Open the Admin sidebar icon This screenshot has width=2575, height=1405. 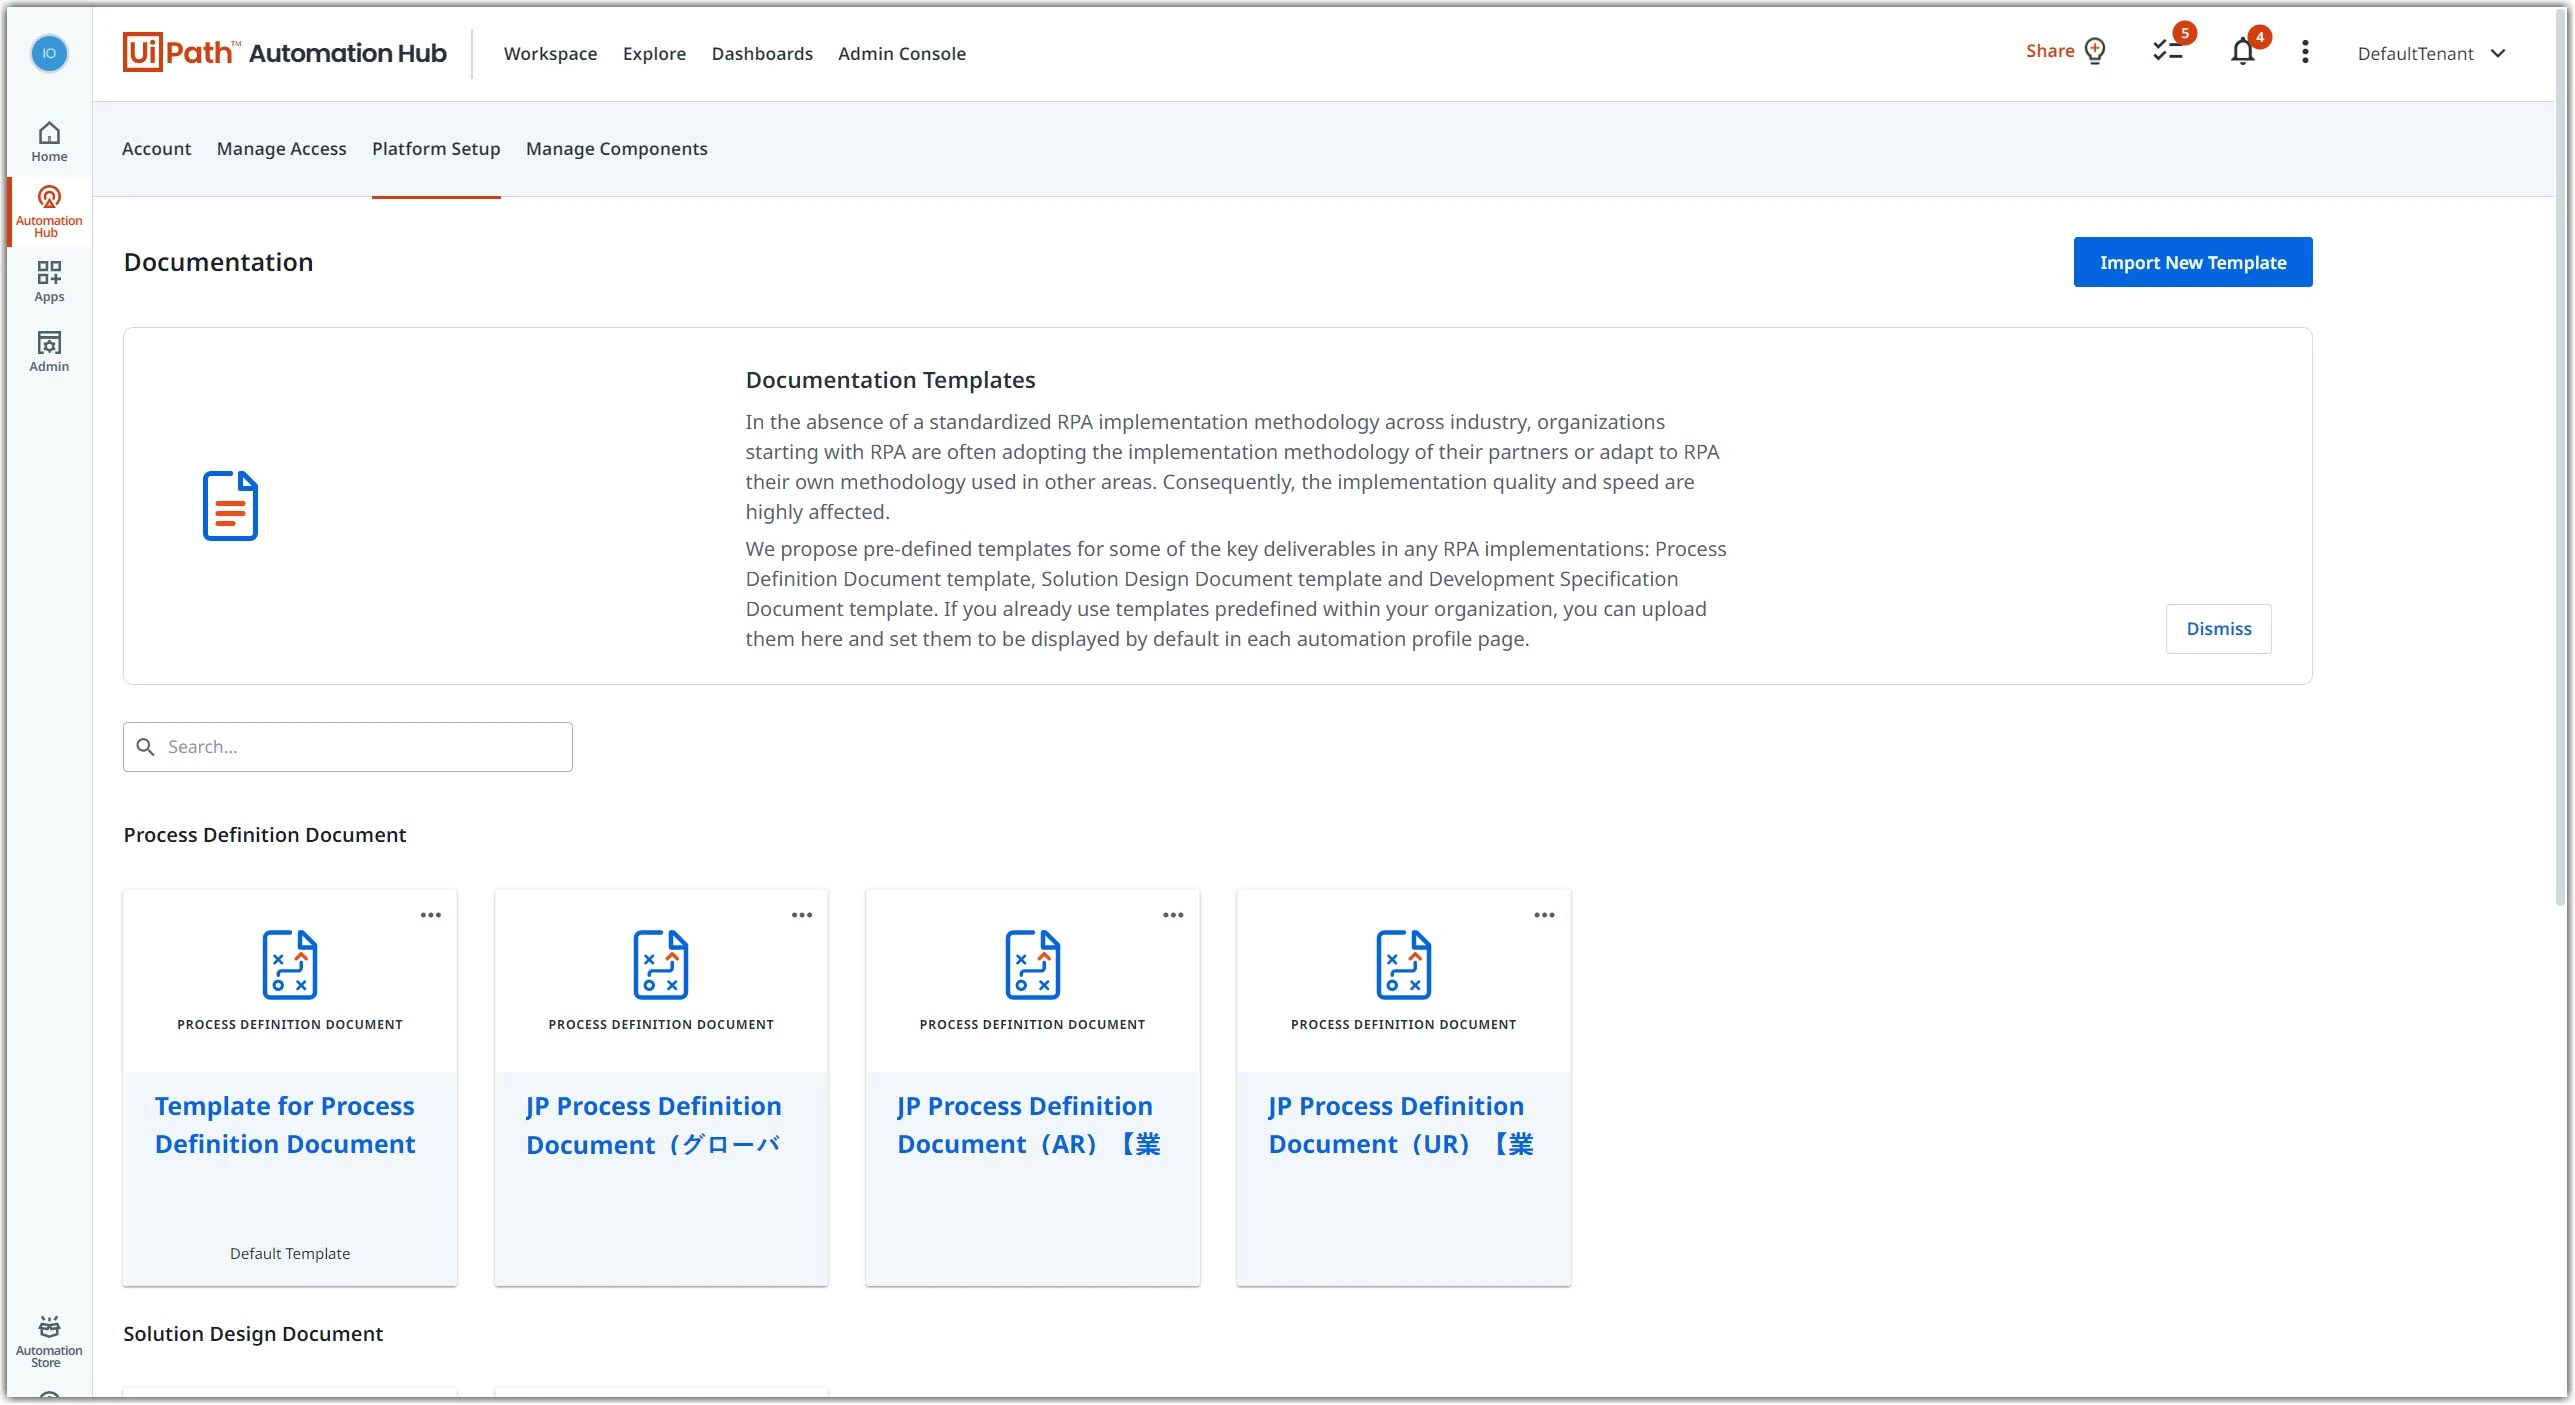click(x=49, y=351)
